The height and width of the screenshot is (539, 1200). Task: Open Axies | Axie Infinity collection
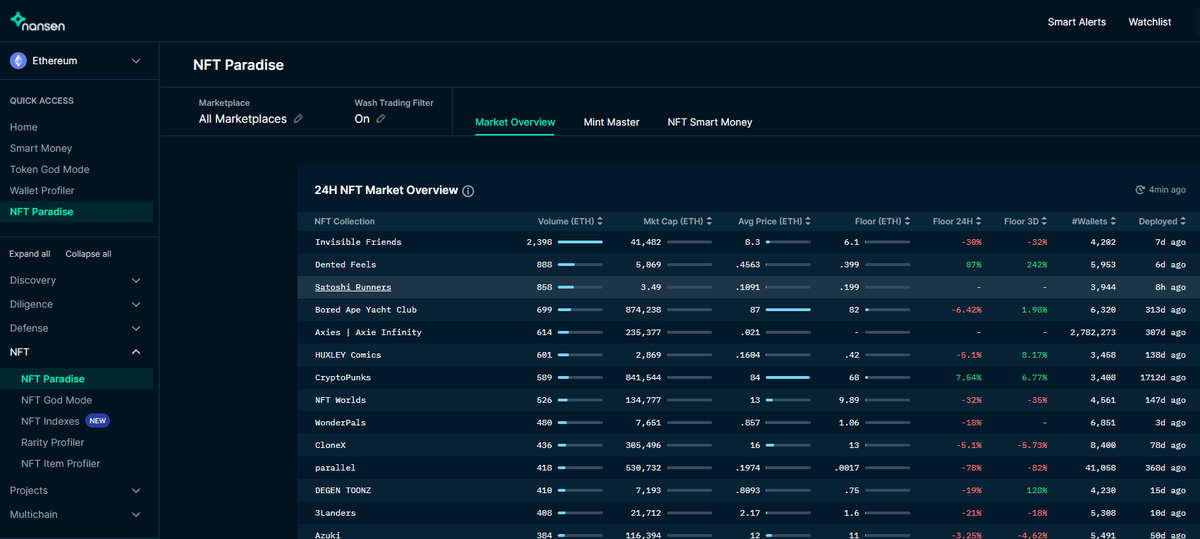368,332
